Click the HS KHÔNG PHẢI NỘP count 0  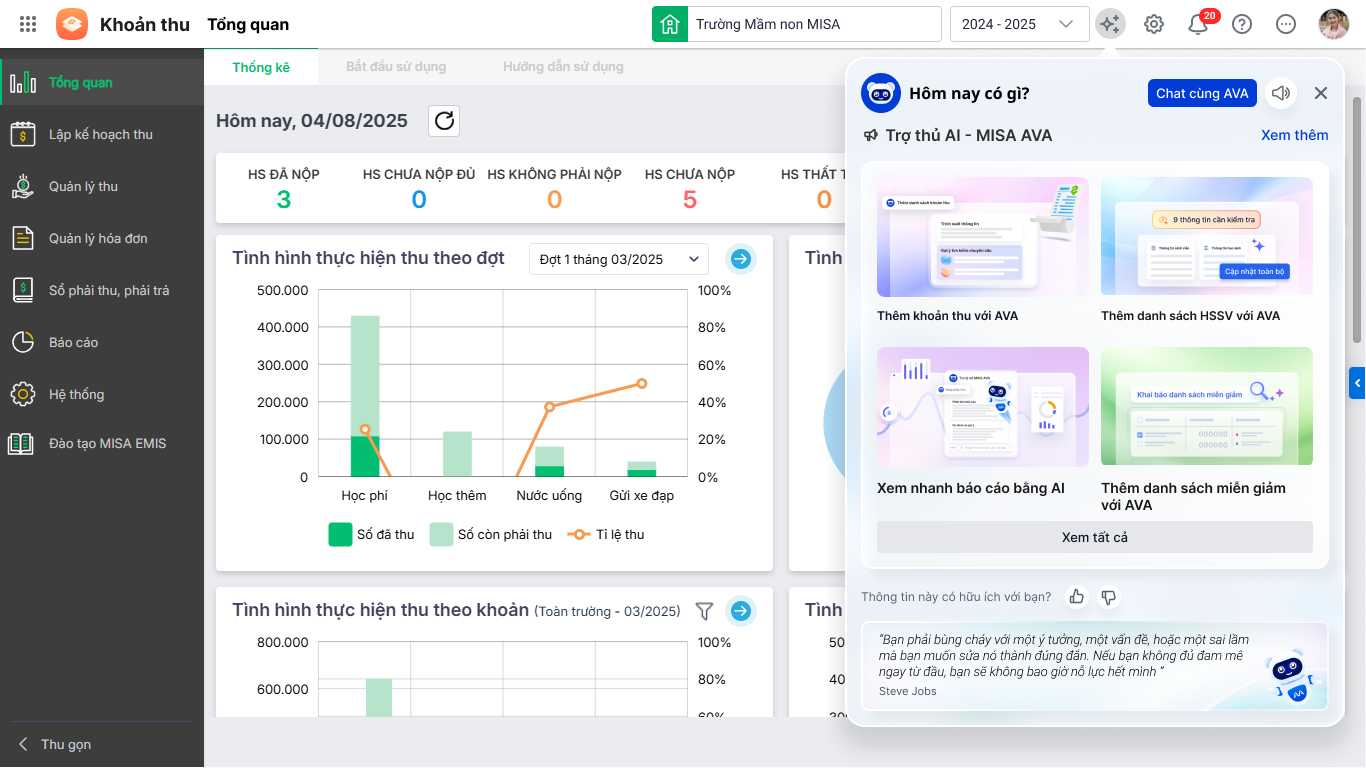click(x=554, y=200)
